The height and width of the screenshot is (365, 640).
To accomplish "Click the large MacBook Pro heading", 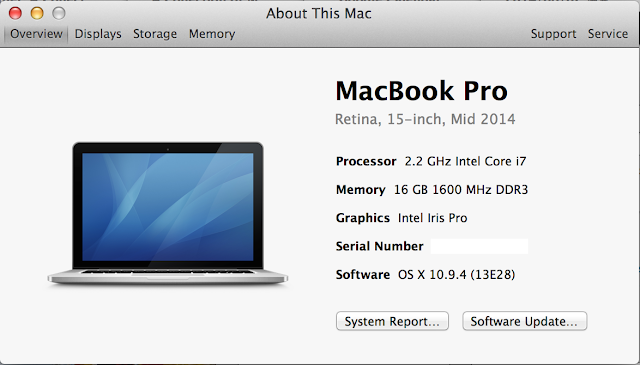I will [x=421, y=91].
